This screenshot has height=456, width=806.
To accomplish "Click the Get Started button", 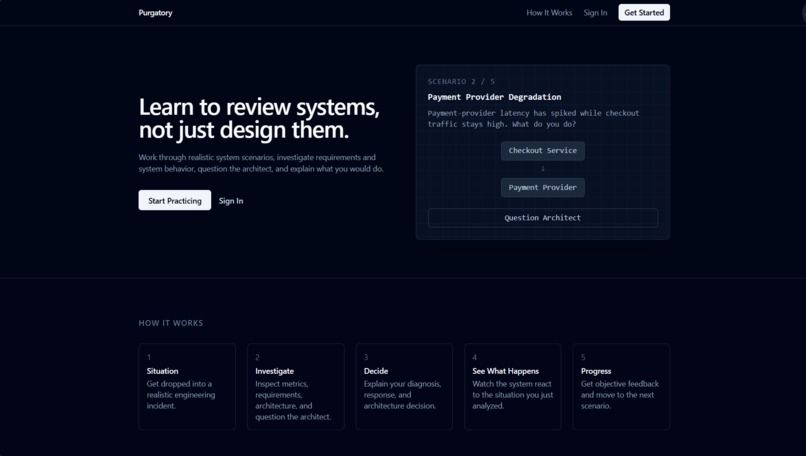I will (644, 13).
